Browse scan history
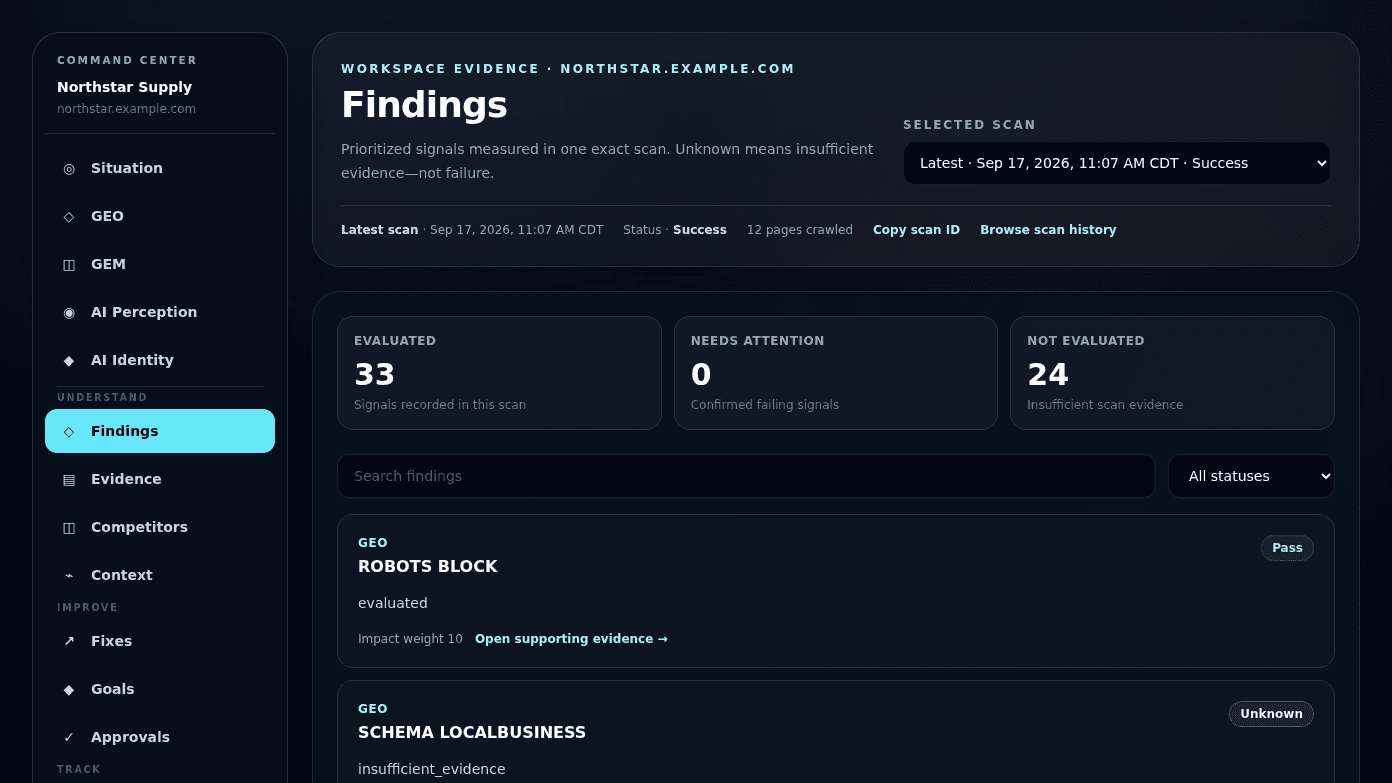1392x783 pixels. coord(1048,230)
